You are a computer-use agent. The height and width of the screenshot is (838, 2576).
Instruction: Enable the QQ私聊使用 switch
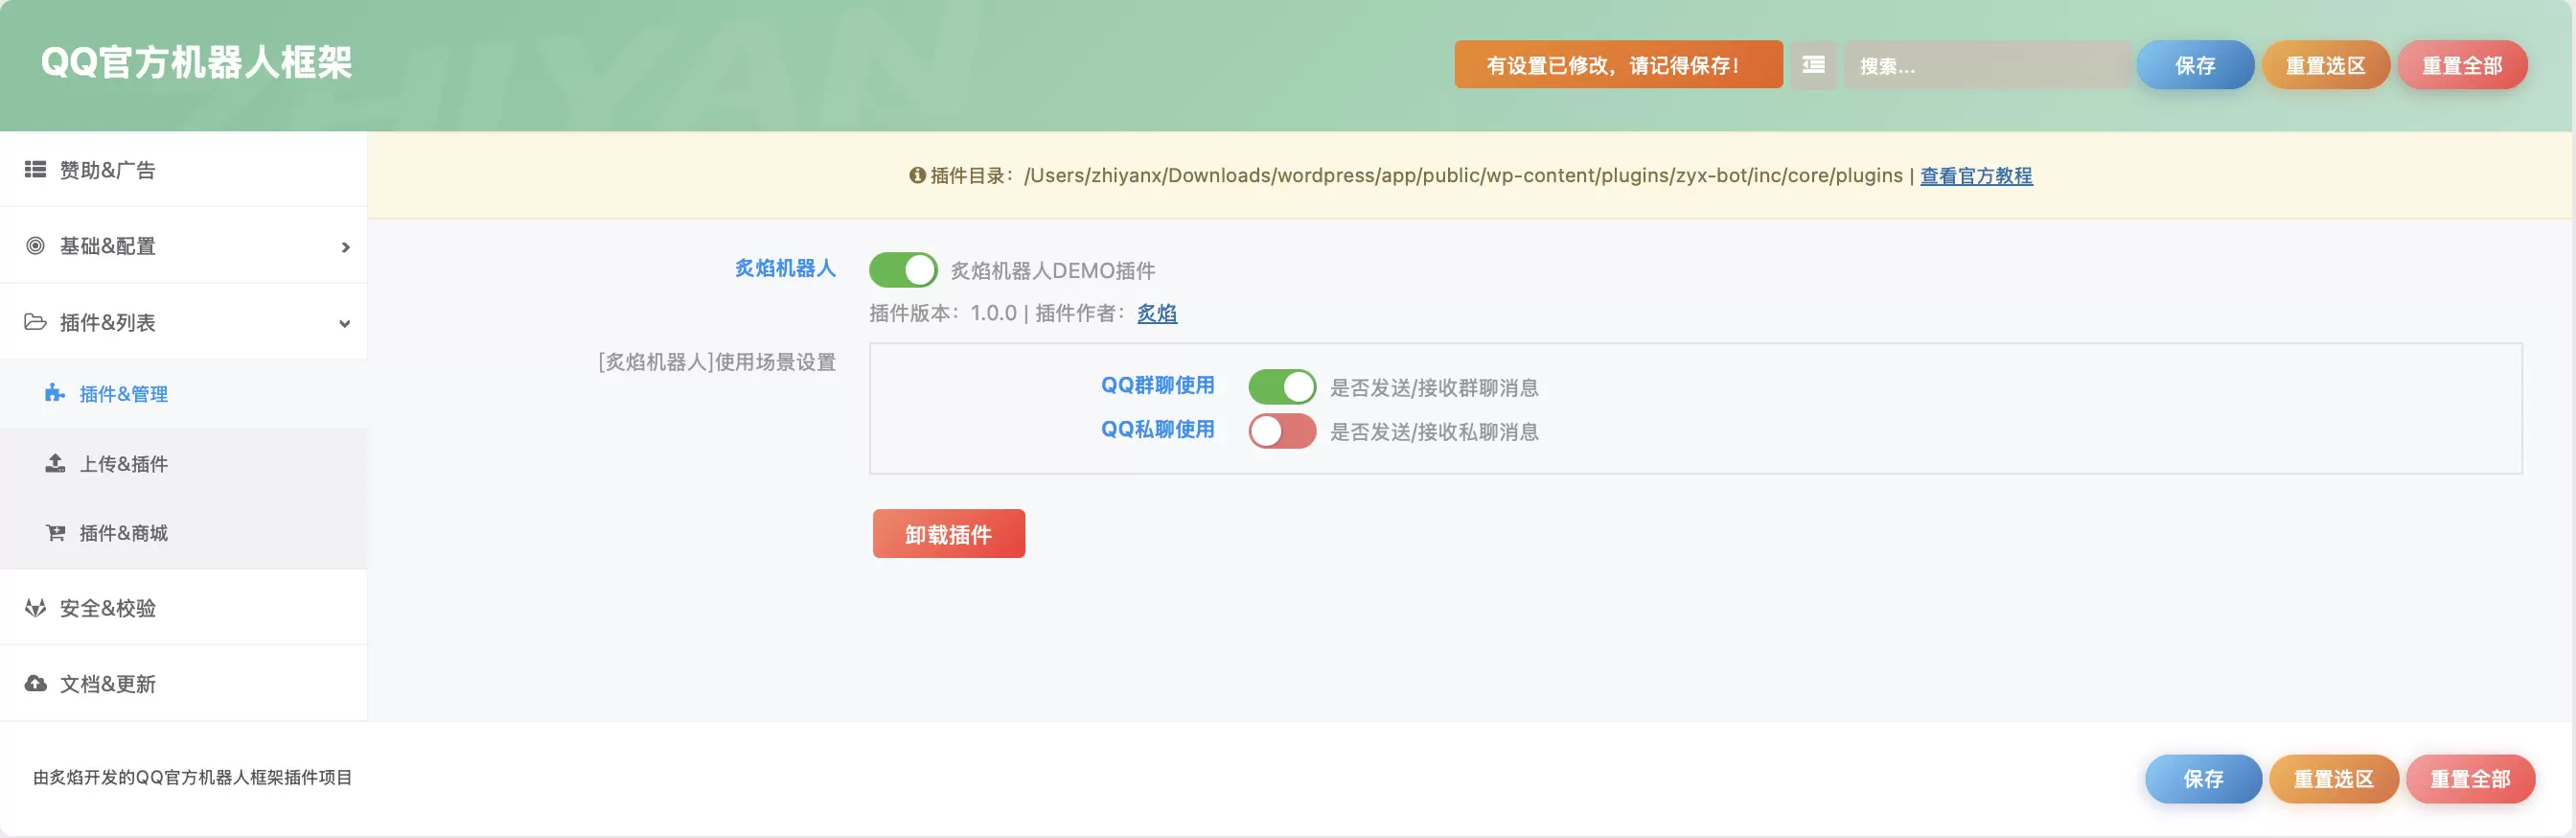(1282, 431)
